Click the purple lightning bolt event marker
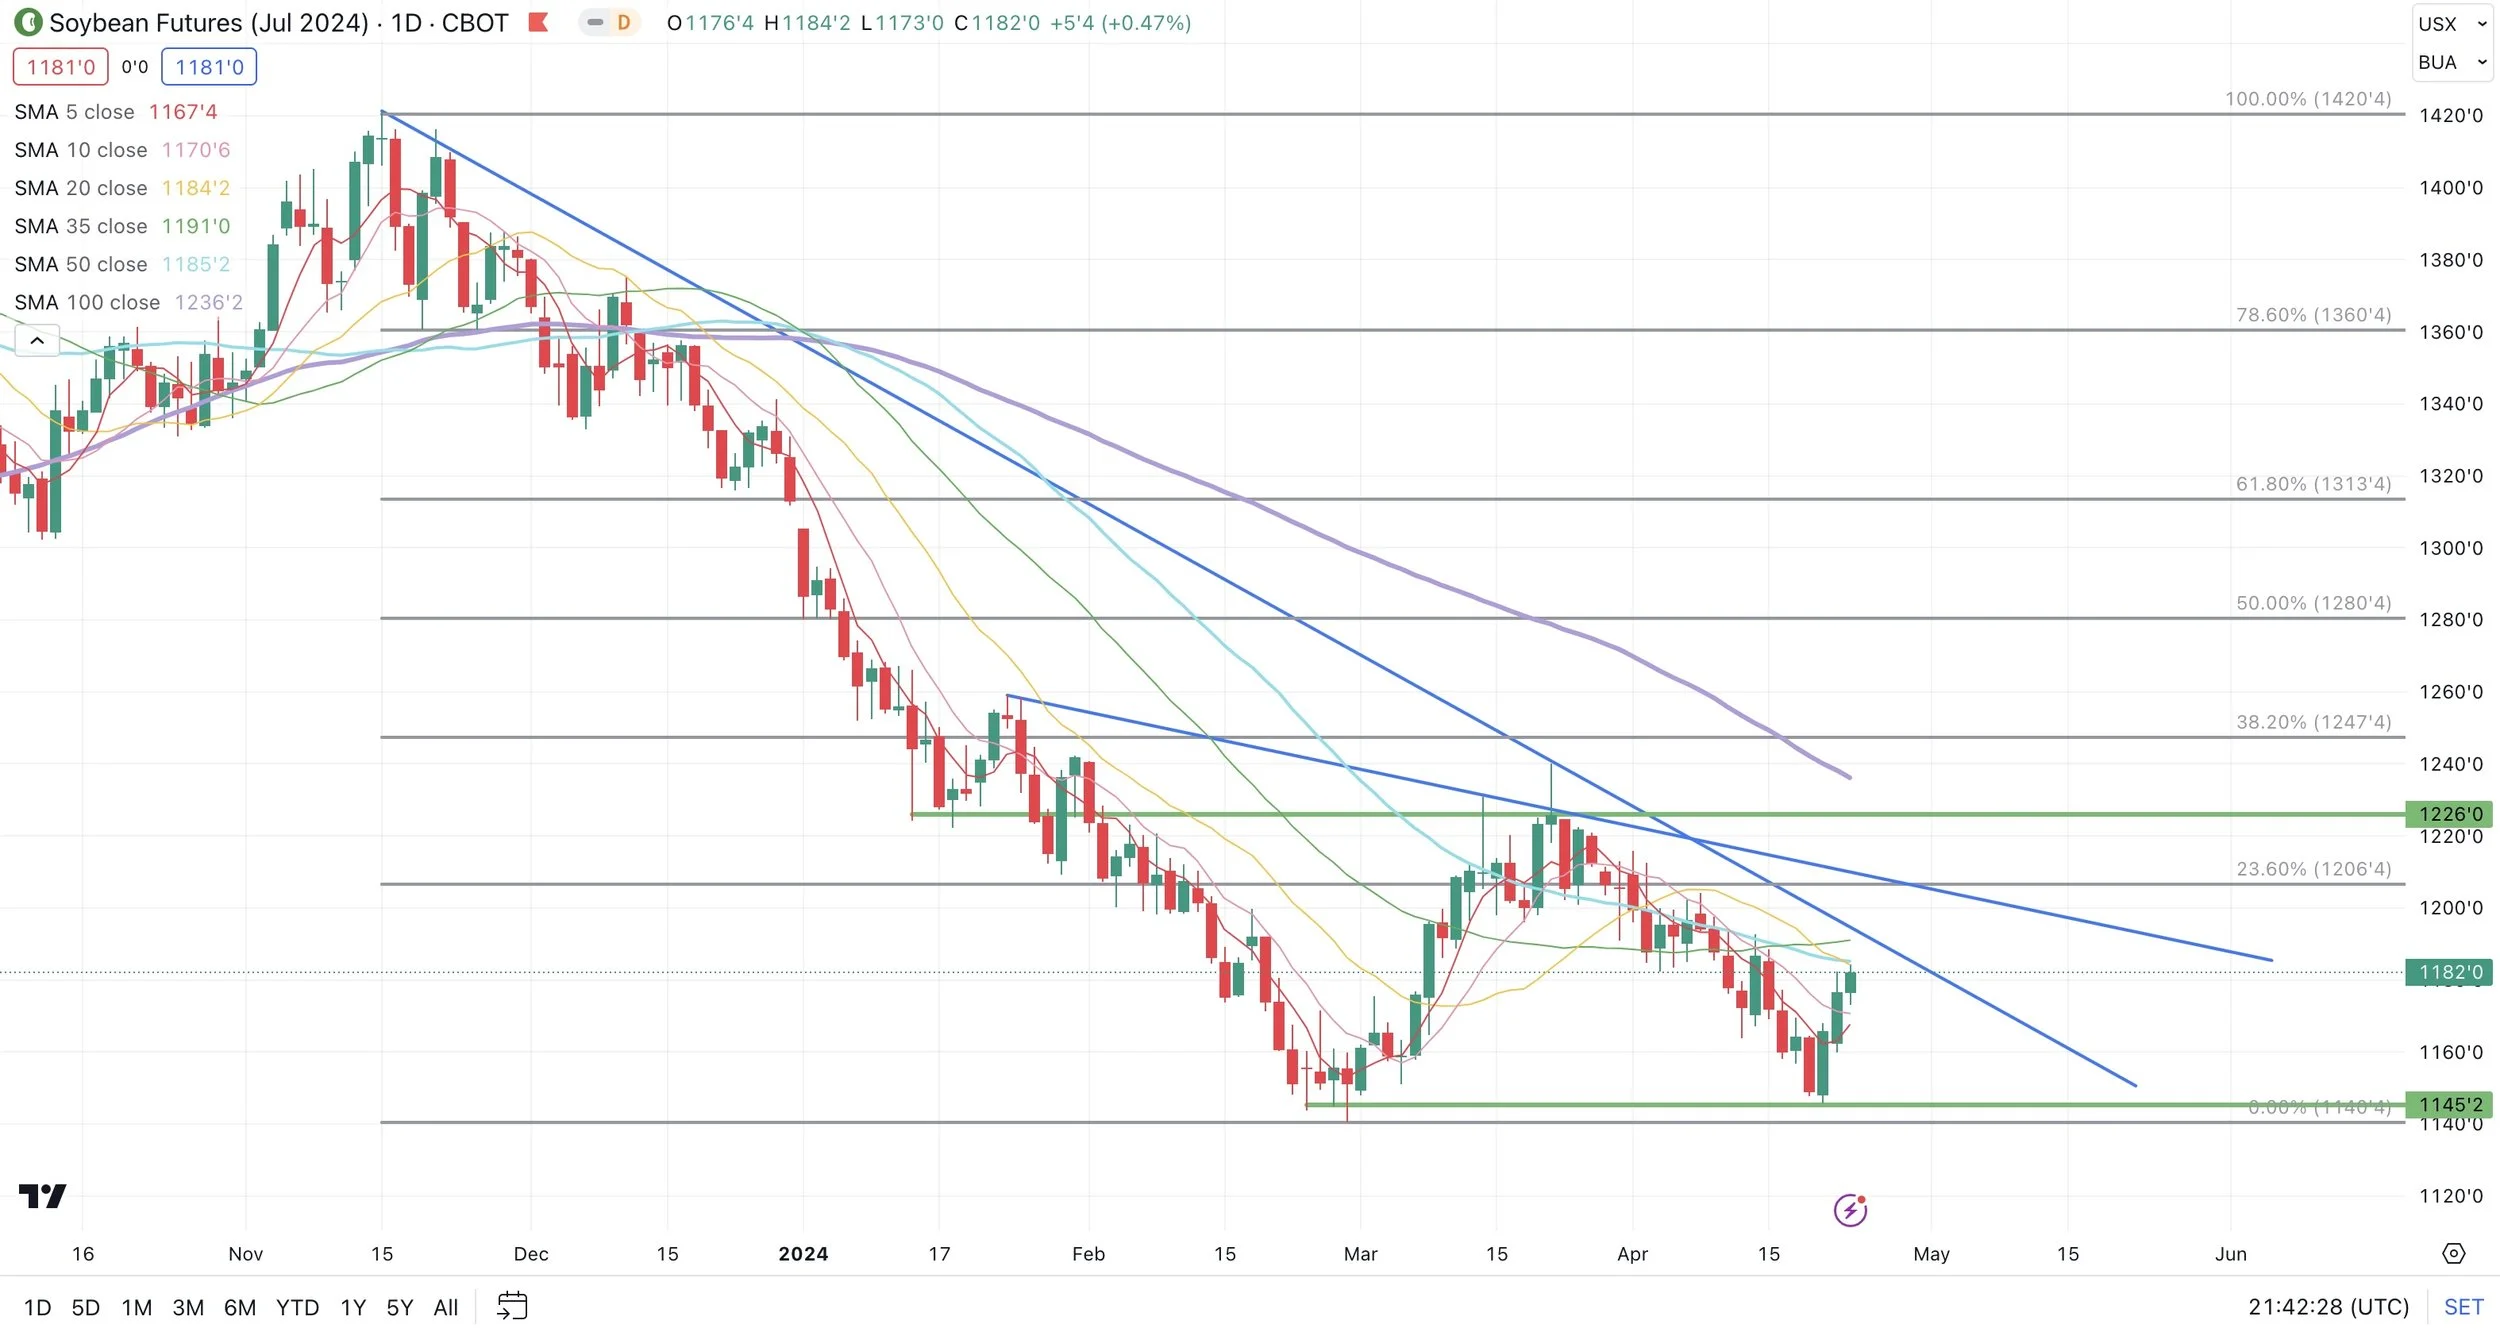Viewport: 2500px width, 1331px height. pos(1850,1210)
